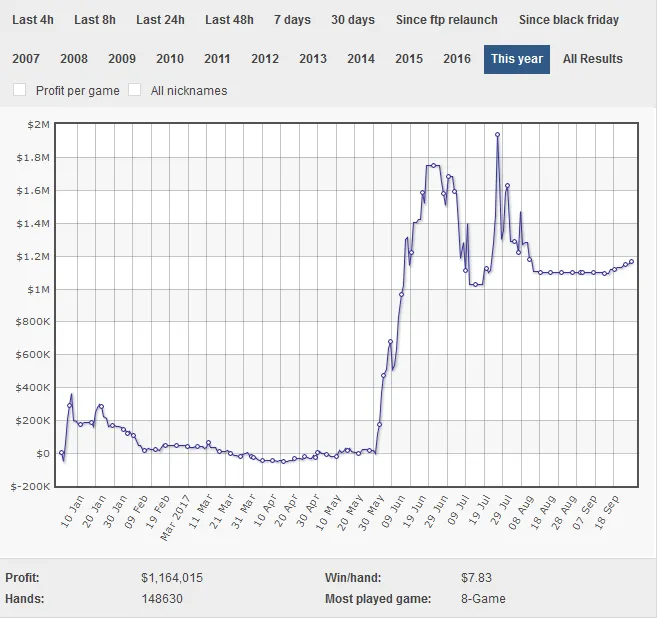Image resolution: width=657 pixels, height=618 pixels.
Task: Toggle the All nicknames checkbox
Action: (x=134, y=90)
